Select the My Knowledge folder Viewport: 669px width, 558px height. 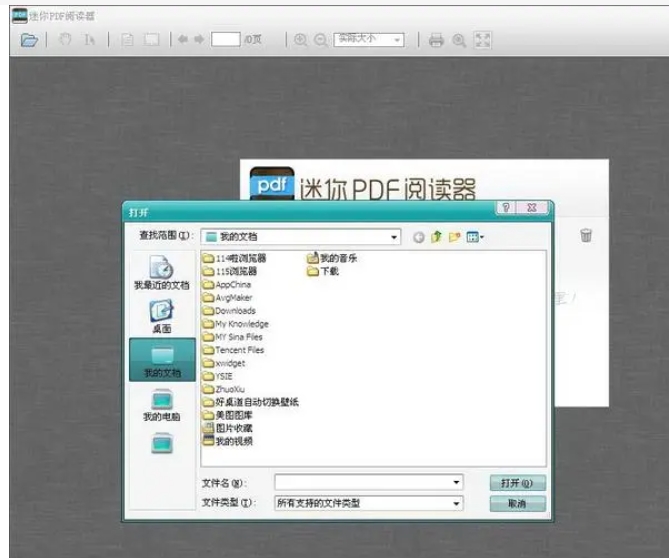[x=236, y=324]
